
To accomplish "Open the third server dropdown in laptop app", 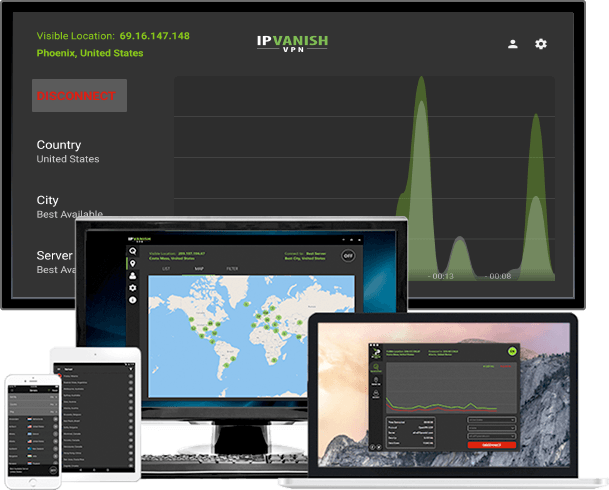I will point(492,436).
